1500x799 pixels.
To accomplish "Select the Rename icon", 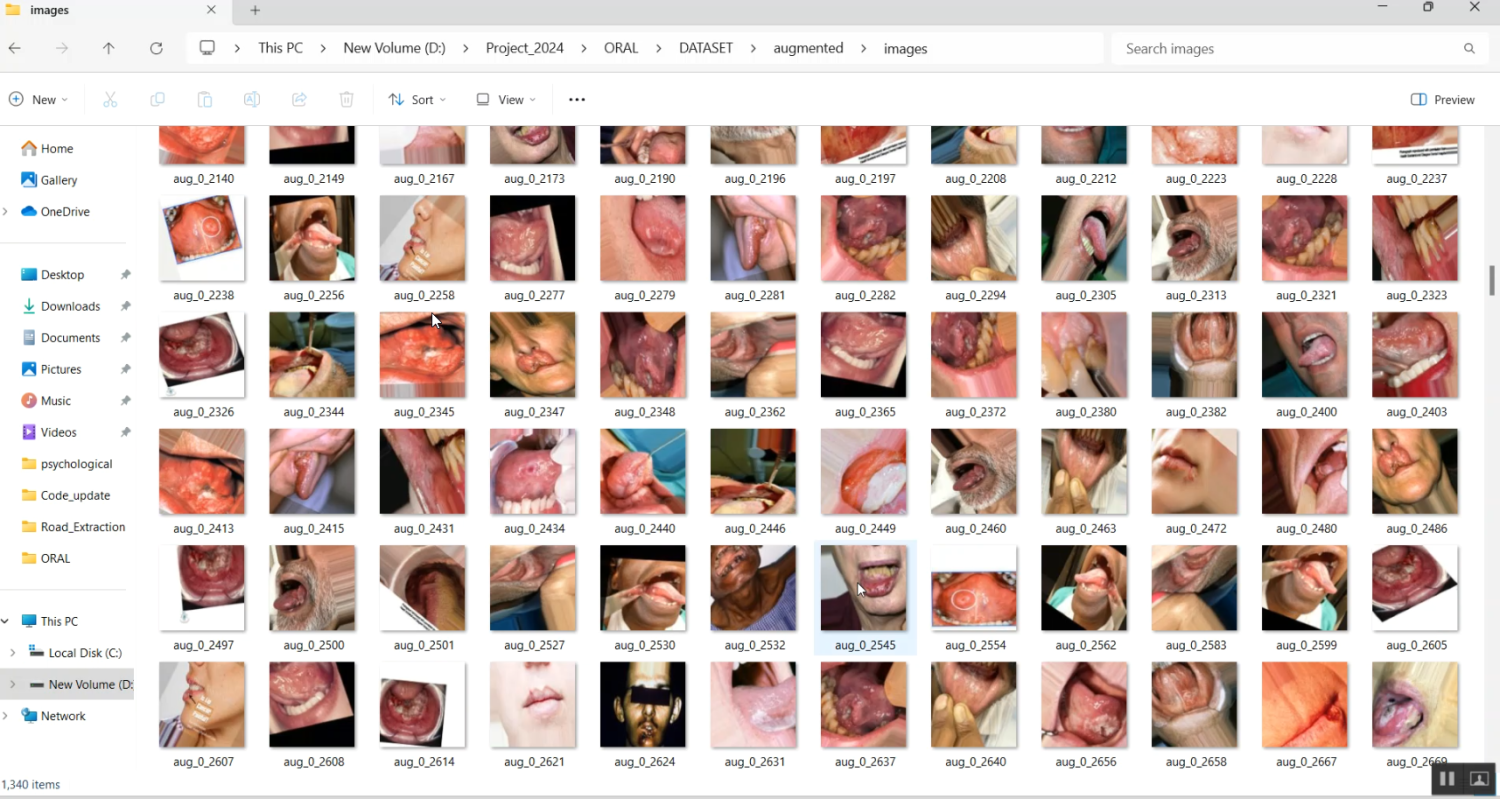I will [251, 99].
